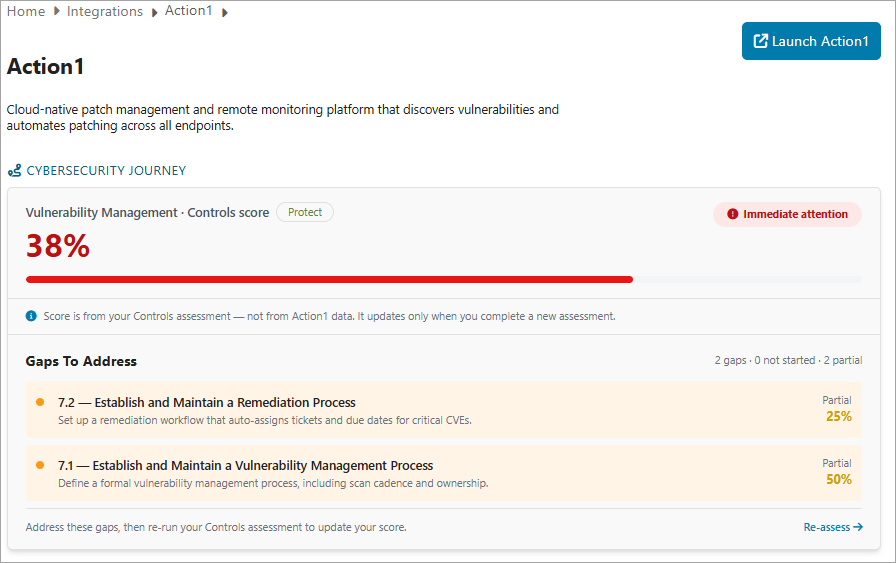Click the external-link icon in Launch Action1

(x=761, y=41)
